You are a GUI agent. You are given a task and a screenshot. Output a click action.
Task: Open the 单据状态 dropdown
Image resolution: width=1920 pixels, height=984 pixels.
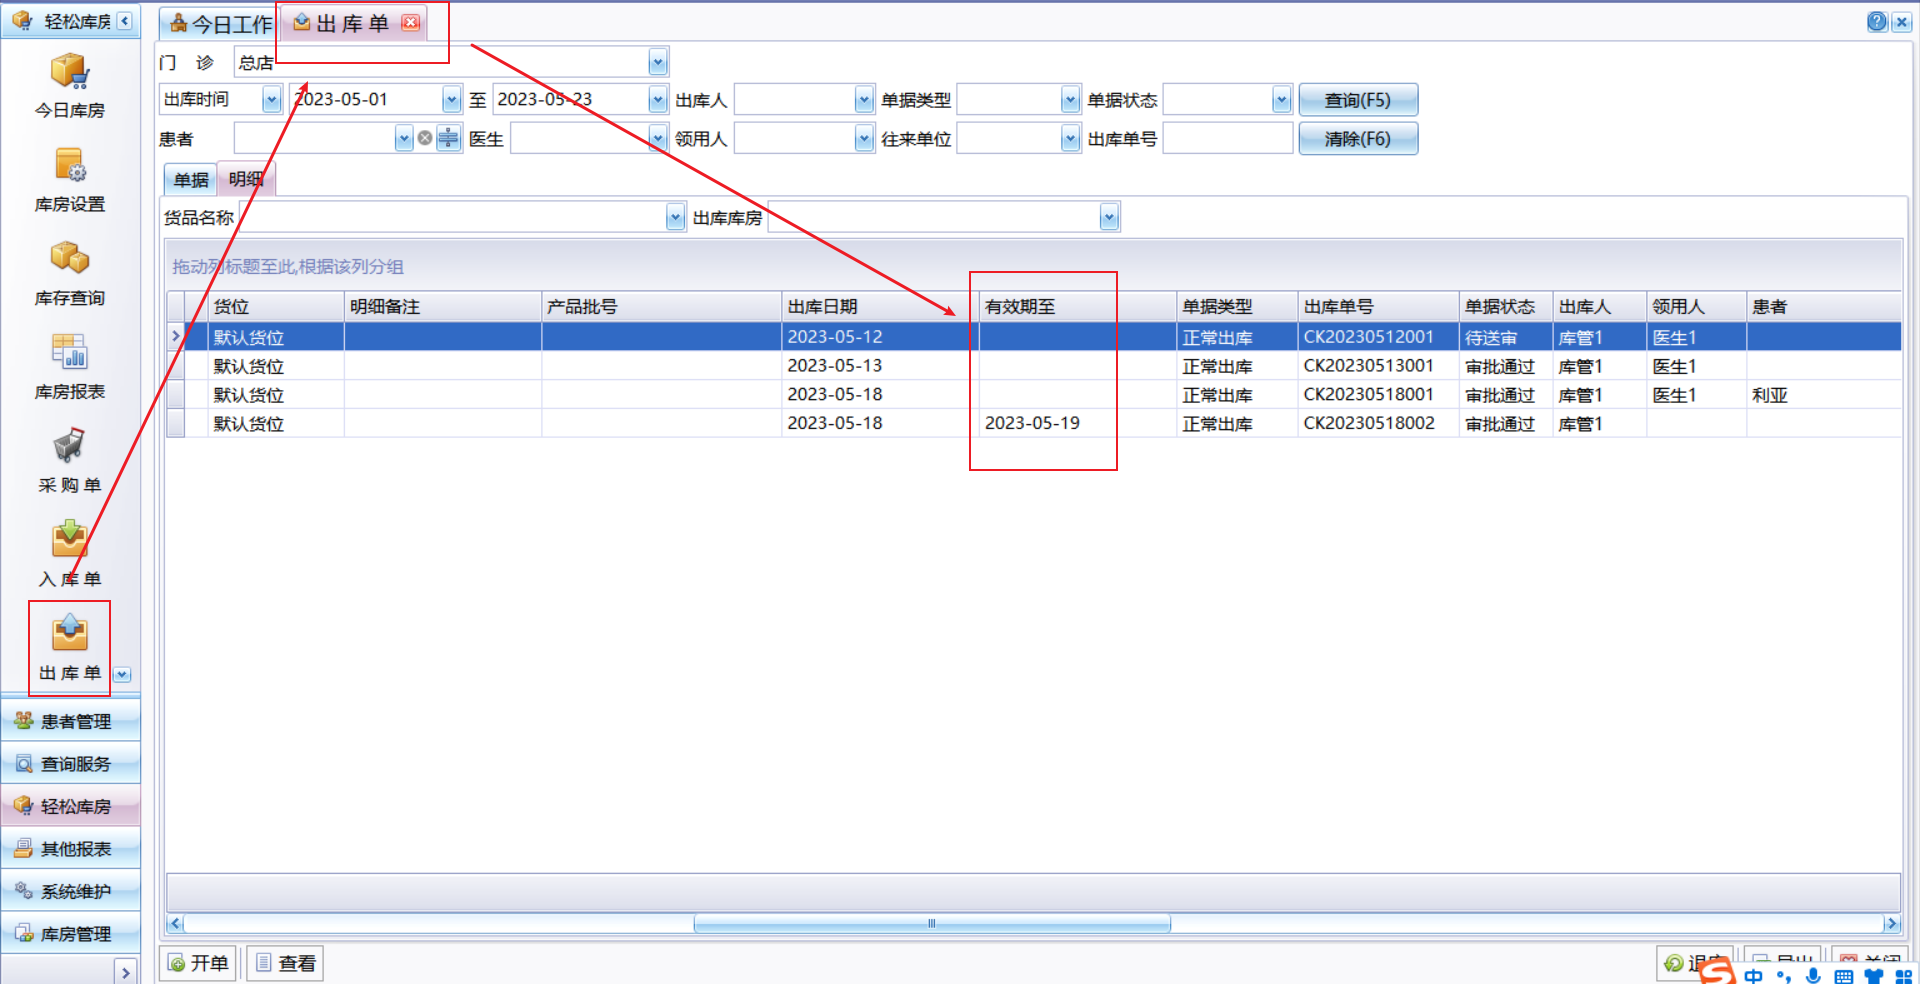(1282, 99)
